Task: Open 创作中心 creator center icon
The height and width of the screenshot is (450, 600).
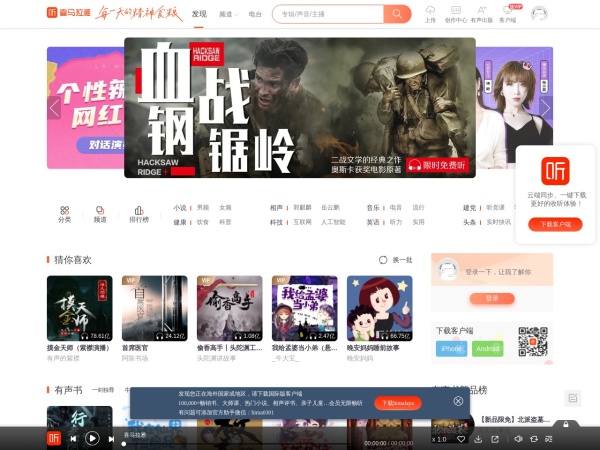Action: (456, 11)
